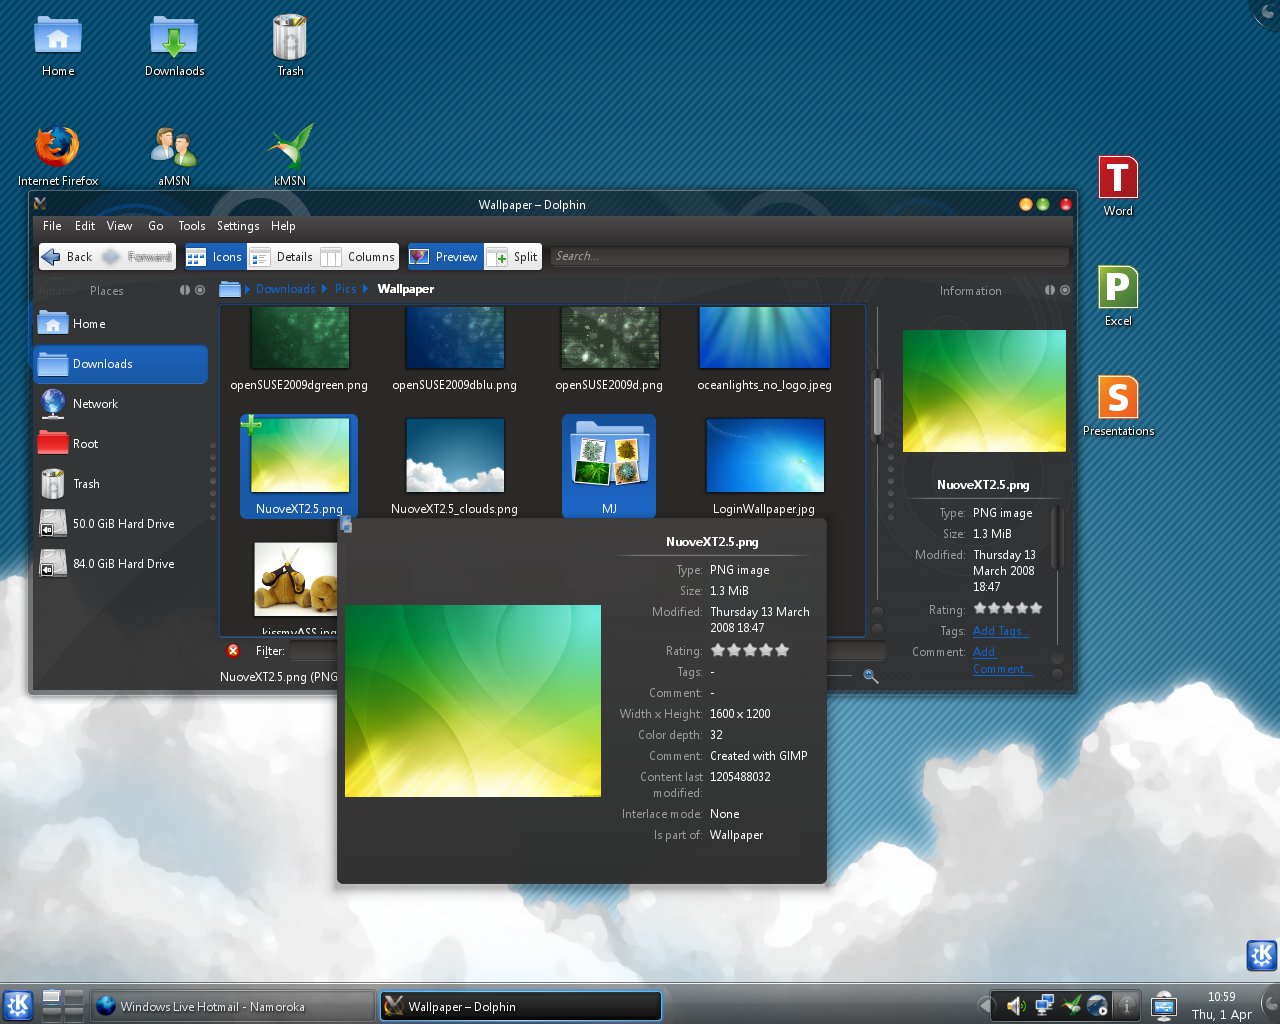Clear filter with red close icon
Image resolution: width=1280 pixels, height=1024 pixels.
233,651
